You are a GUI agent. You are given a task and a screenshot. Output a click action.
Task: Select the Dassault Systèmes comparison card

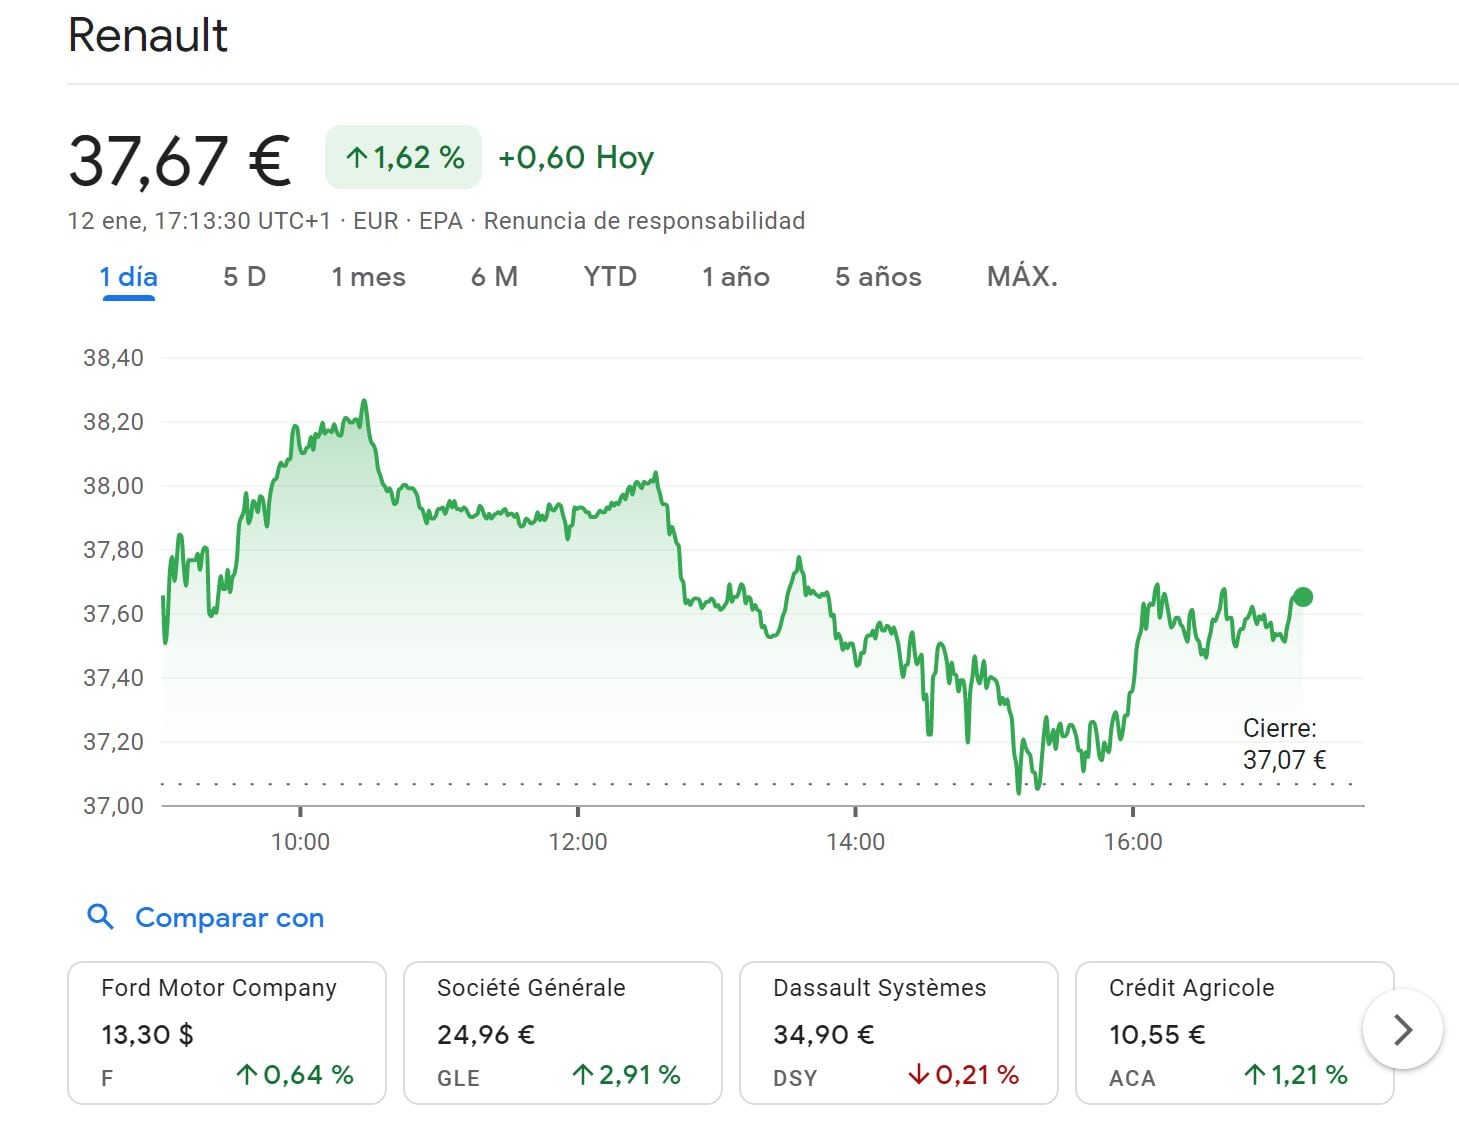click(x=898, y=1033)
